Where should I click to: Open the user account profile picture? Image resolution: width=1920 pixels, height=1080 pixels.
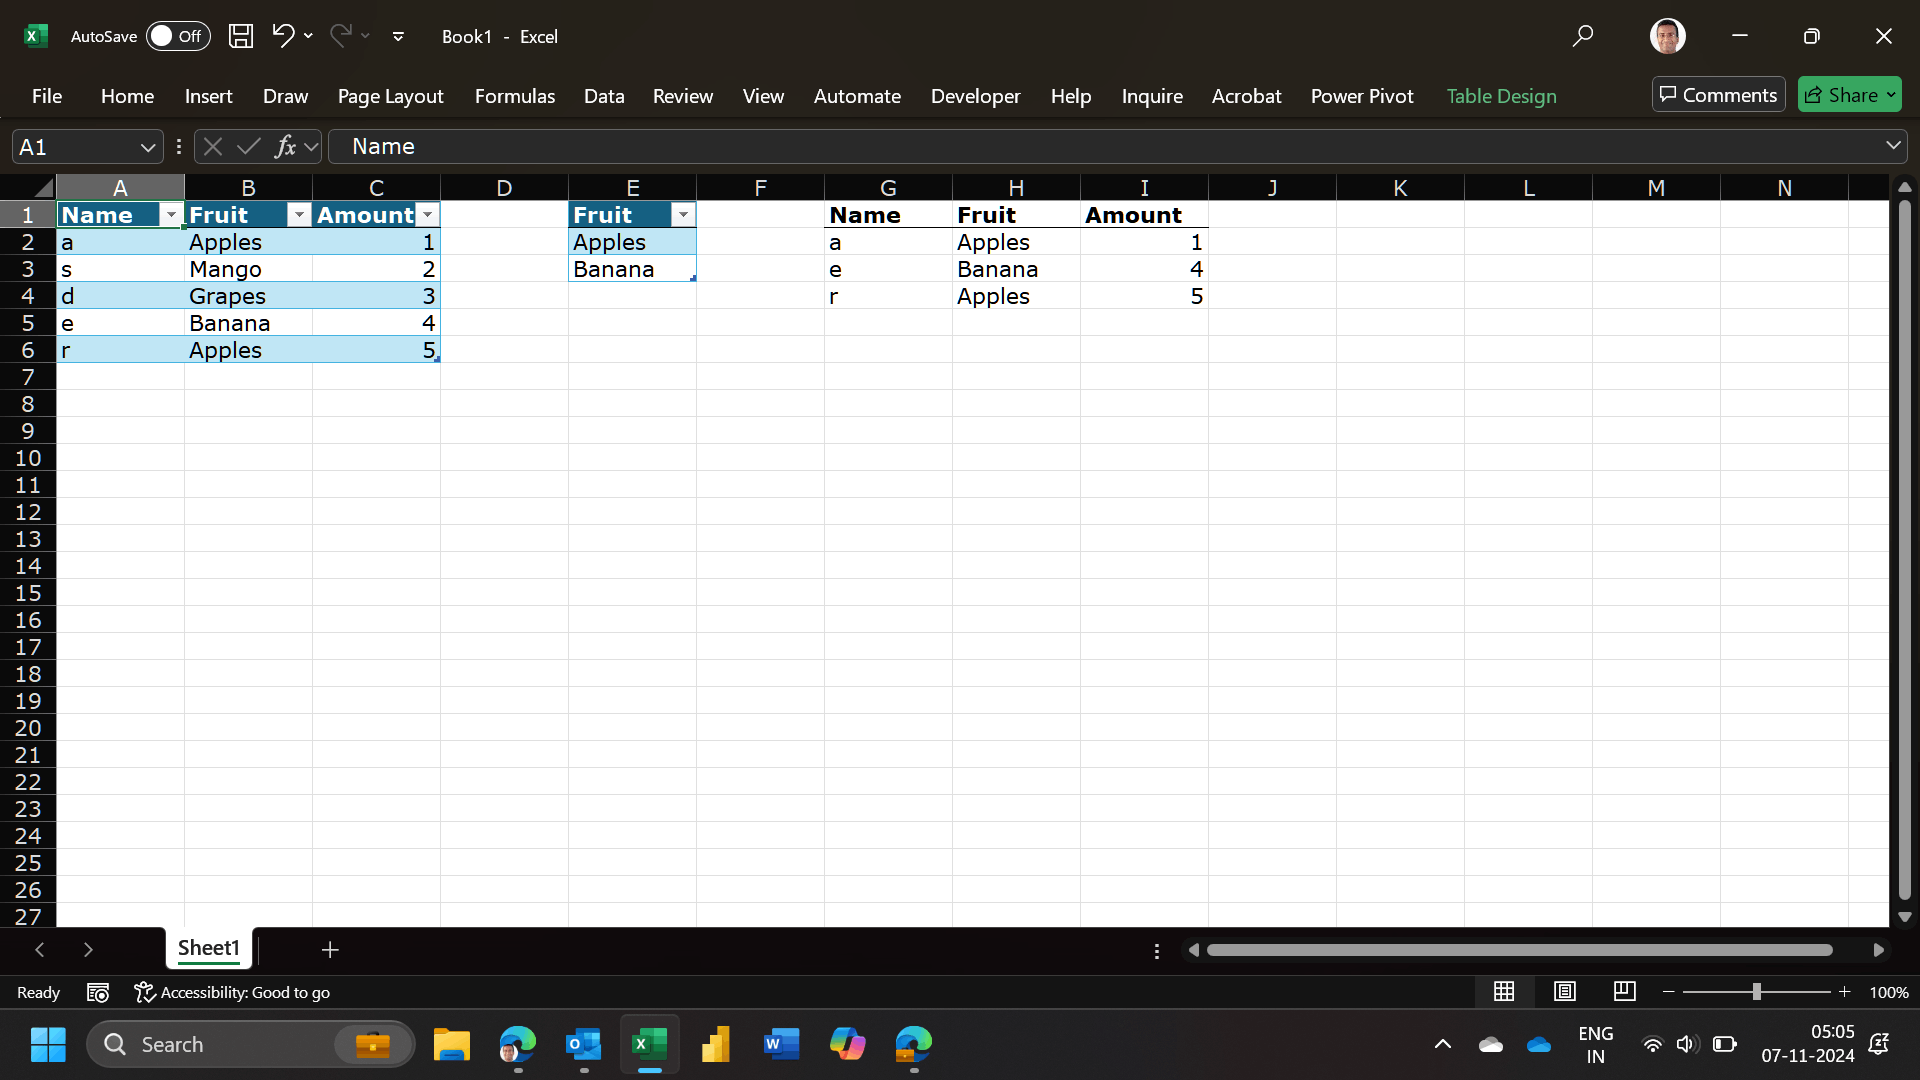1667,36
